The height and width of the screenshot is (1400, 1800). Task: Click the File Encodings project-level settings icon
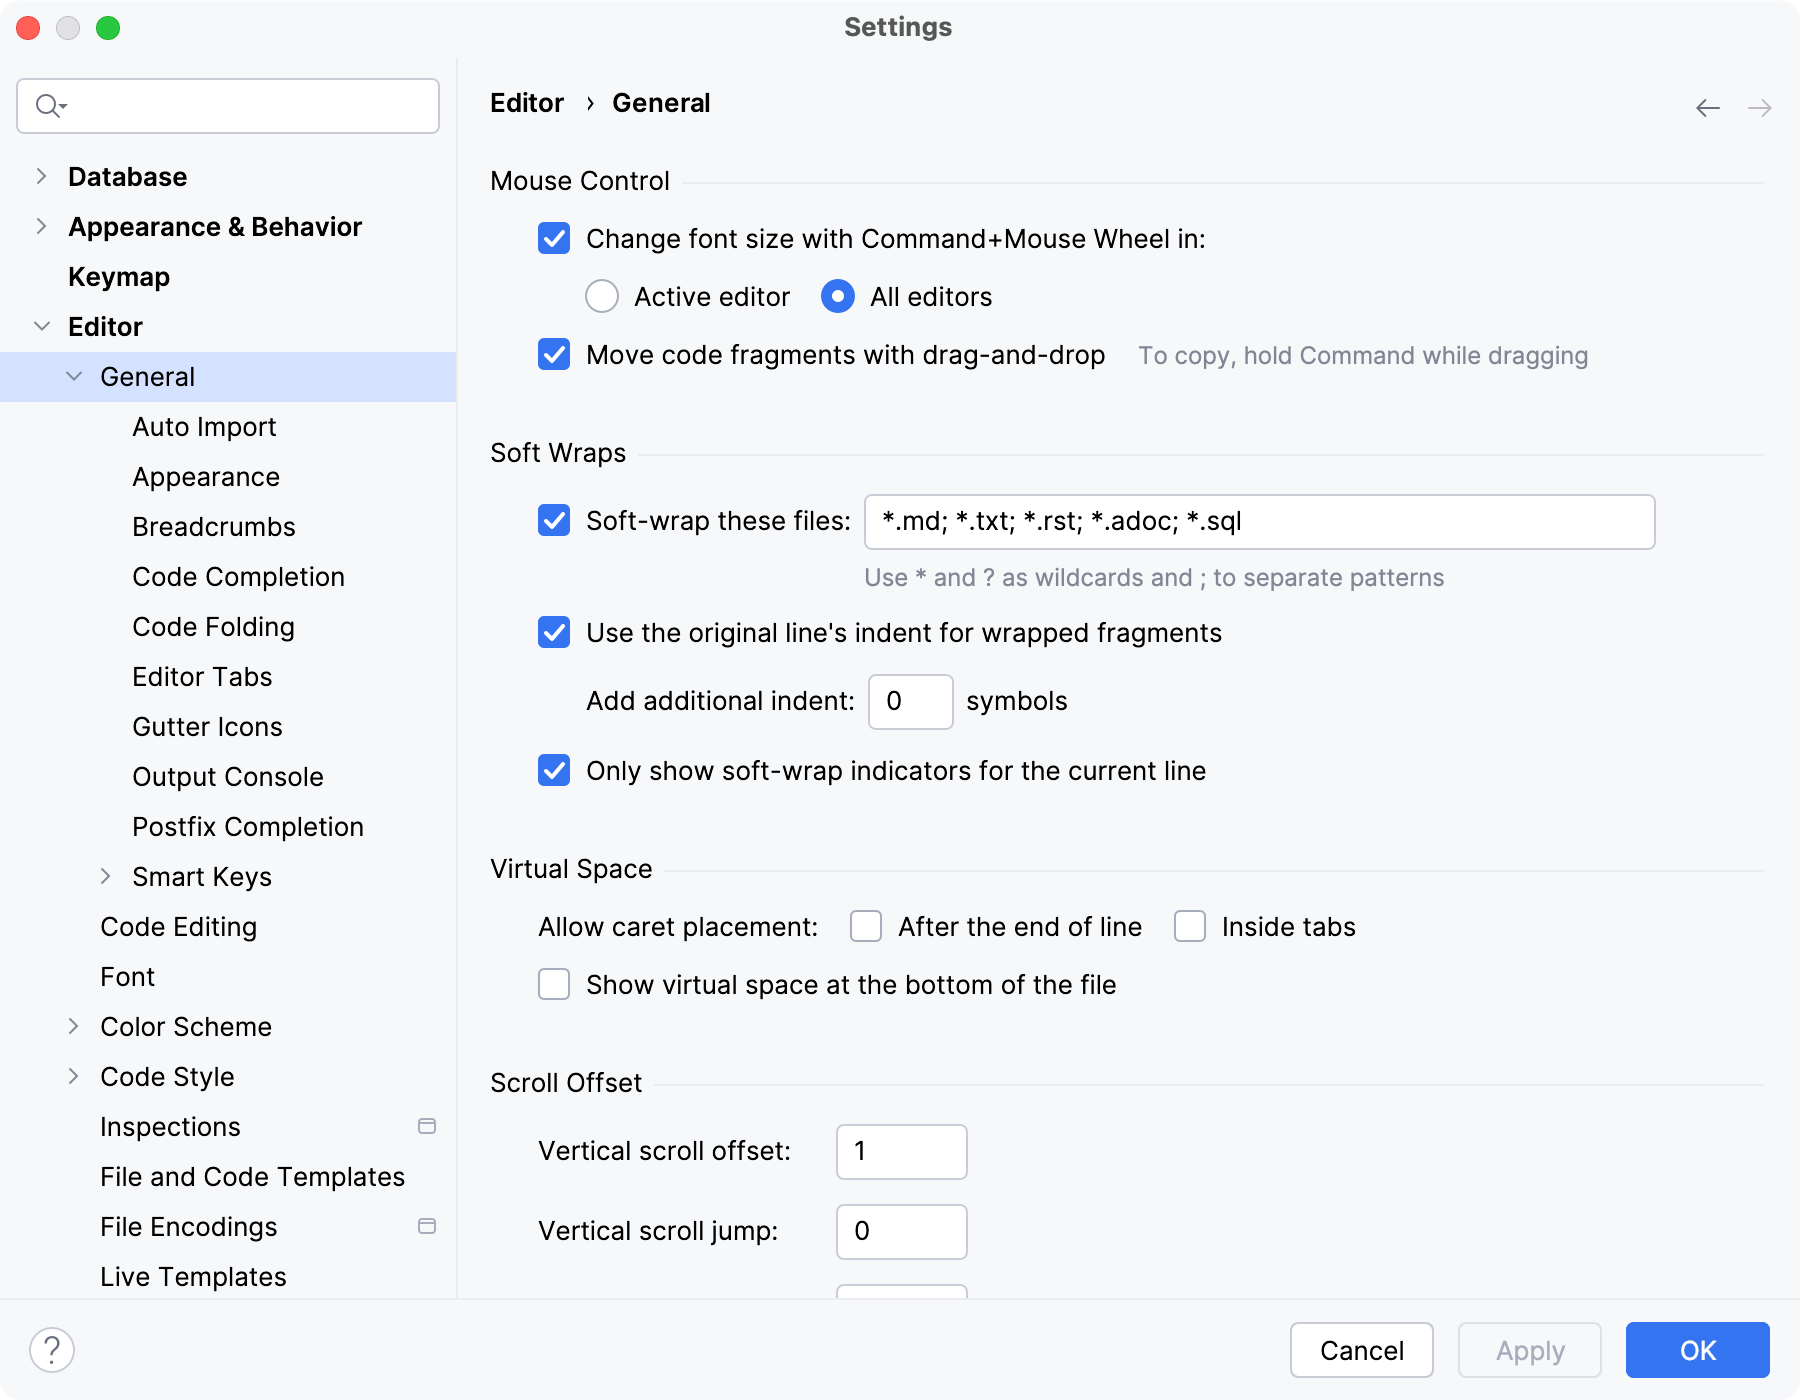[x=427, y=1226]
